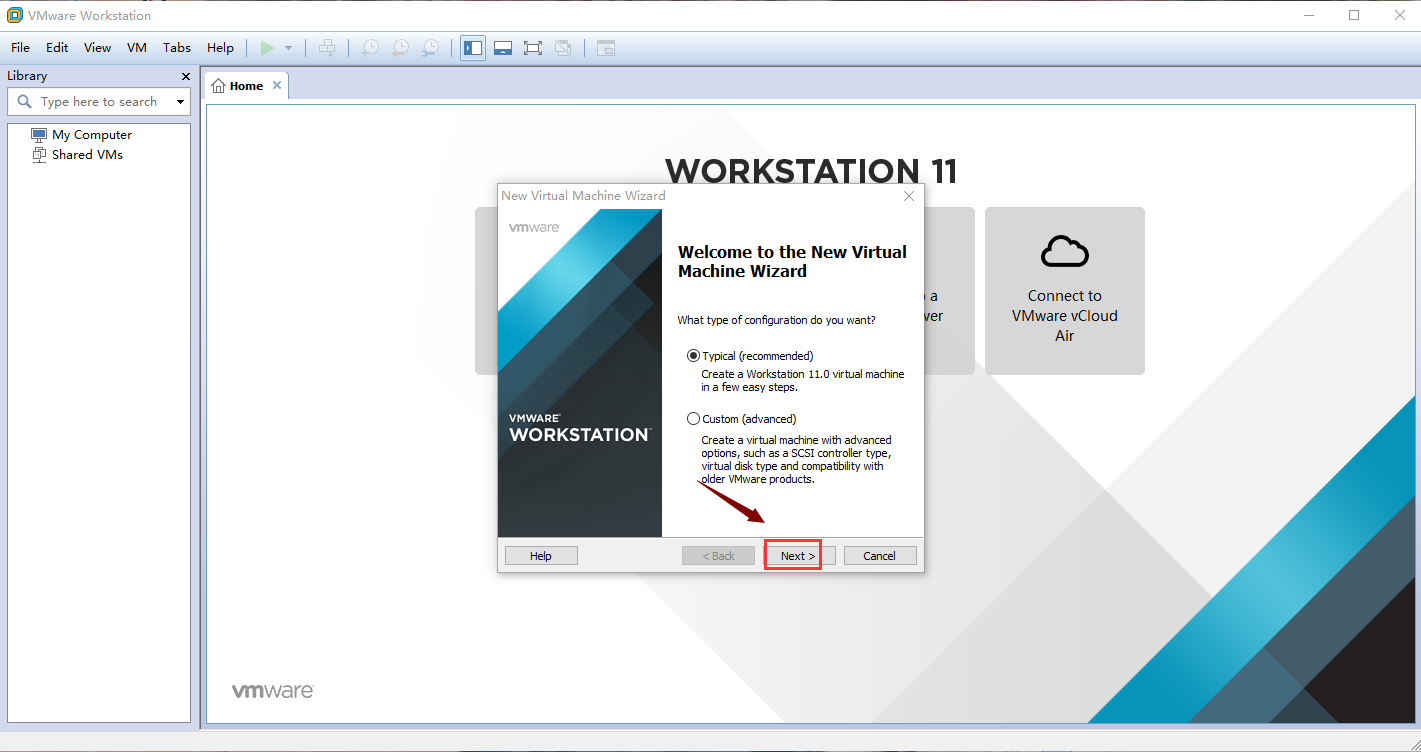Open the Tabs menu
The height and width of the screenshot is (752, 1421).
(x=177, y=48)
